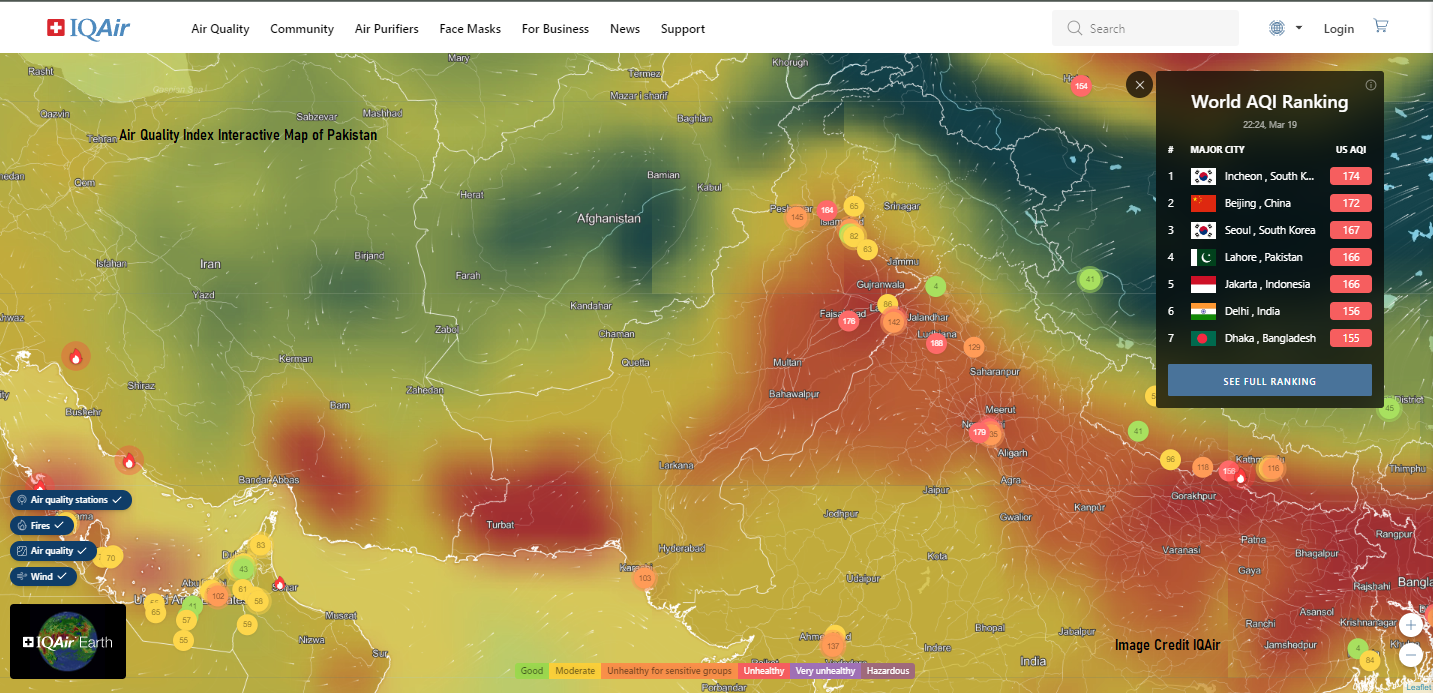1433x693 pixels.
Task: Select the green station marker showing 4 near Gujranwala
Action: pyautogui.click(x=935, y=287)
